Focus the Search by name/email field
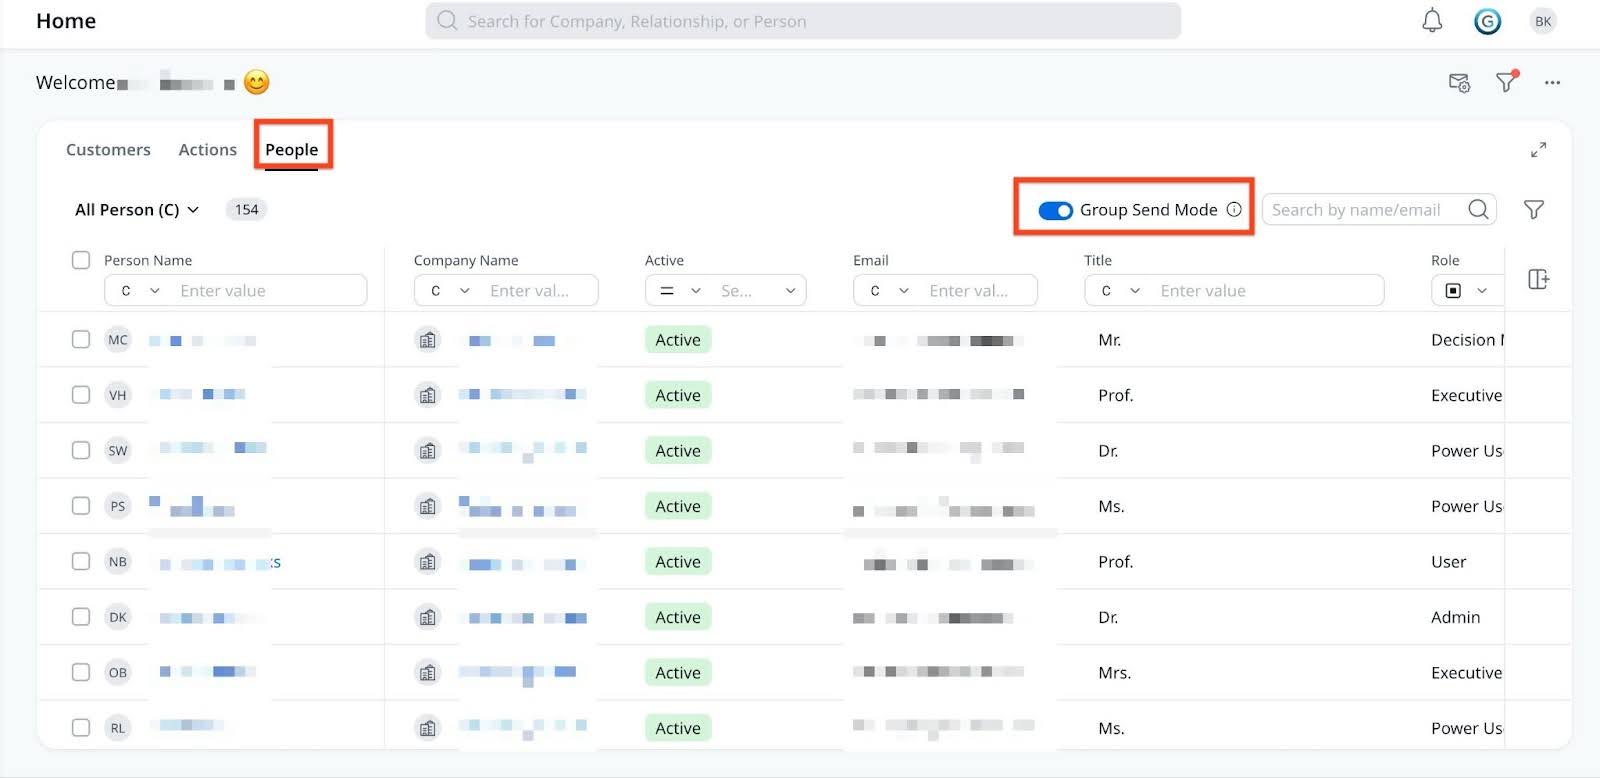Viewport: 1600px width, 778px height. tap(1364, 209)
